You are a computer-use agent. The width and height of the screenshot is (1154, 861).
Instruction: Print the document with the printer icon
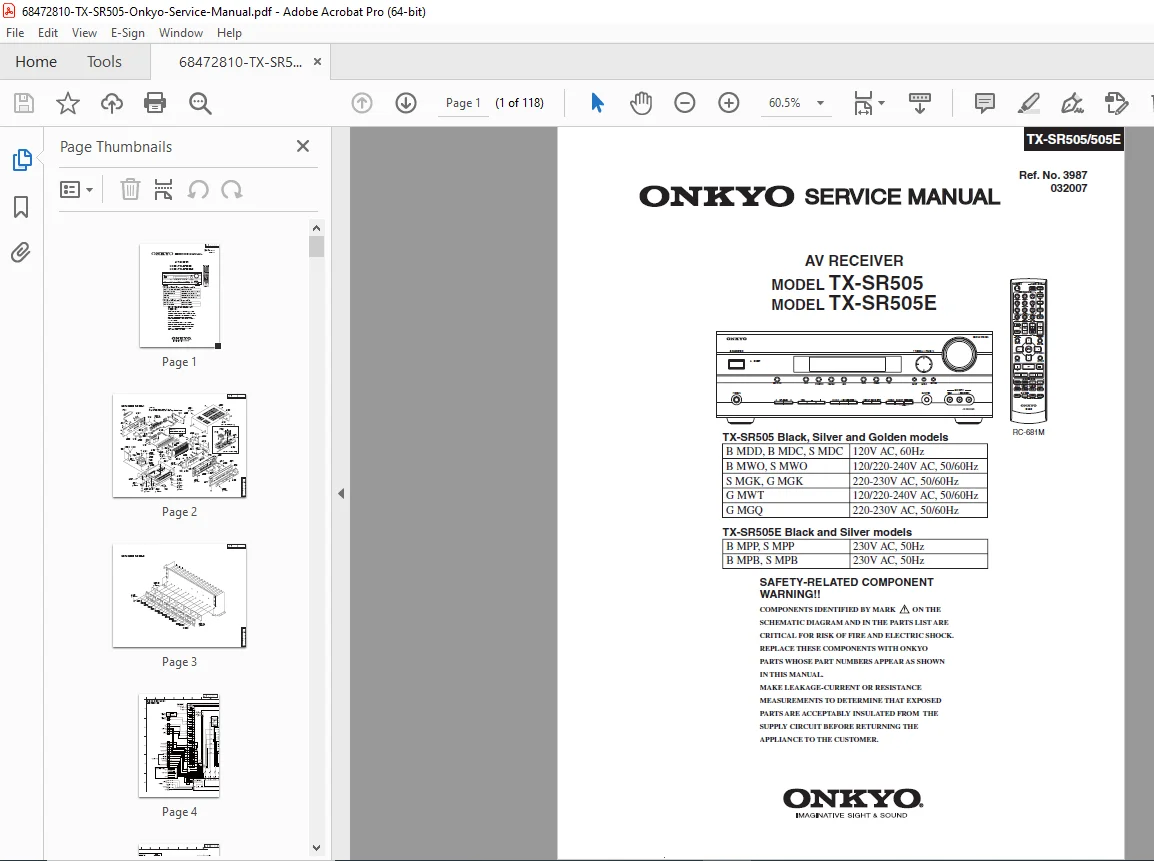[155, 103]
